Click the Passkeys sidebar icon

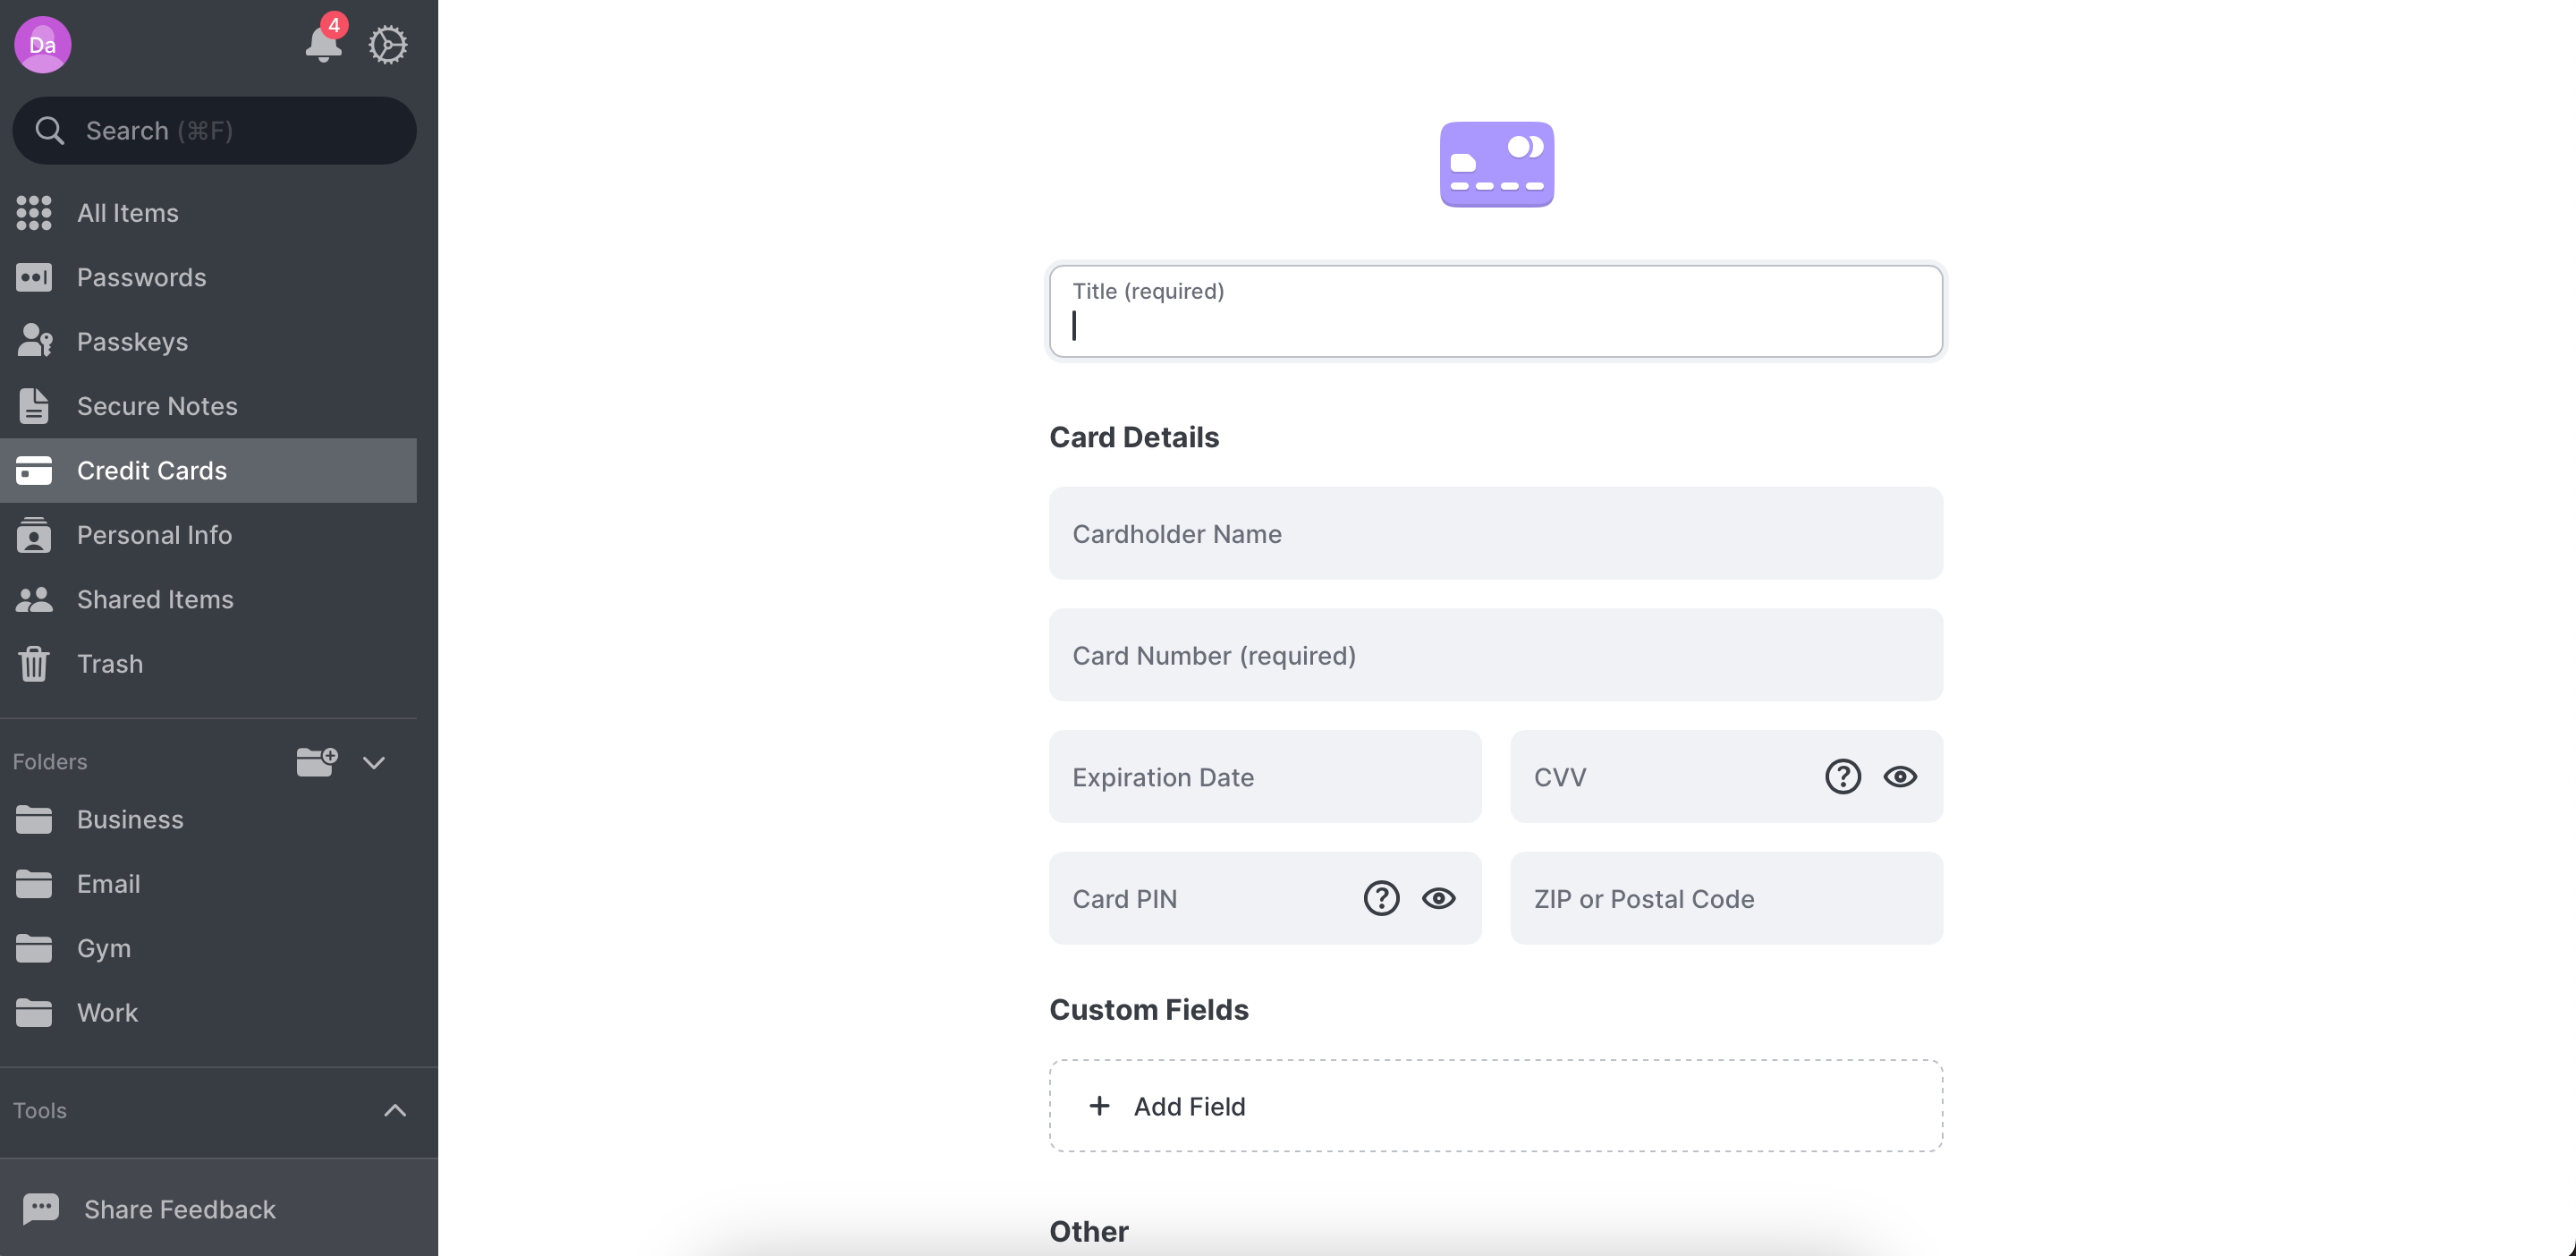(35, 342)
